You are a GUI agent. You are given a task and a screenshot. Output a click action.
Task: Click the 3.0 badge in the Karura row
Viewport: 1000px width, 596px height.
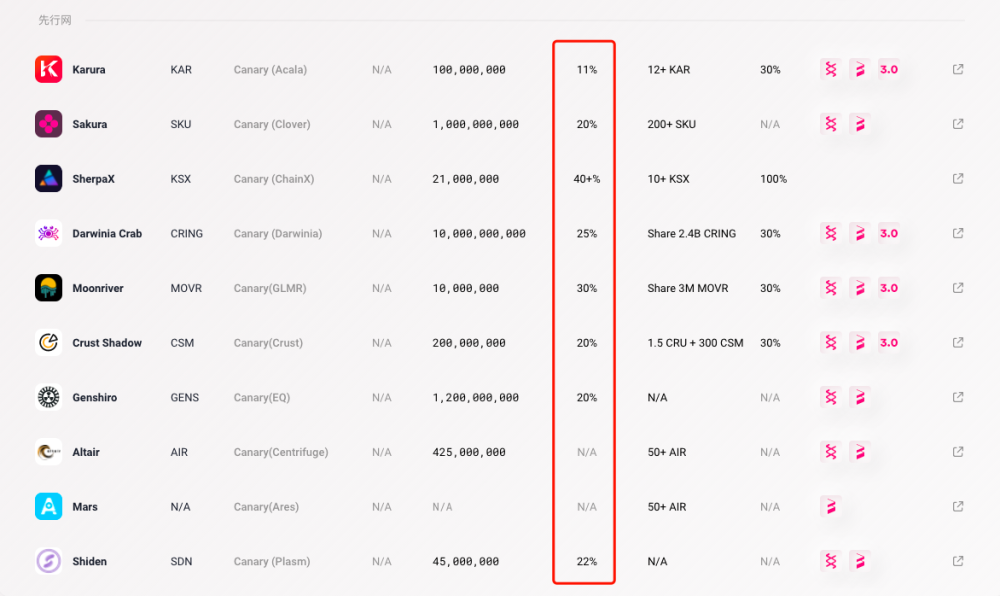(x=889, y=69)
